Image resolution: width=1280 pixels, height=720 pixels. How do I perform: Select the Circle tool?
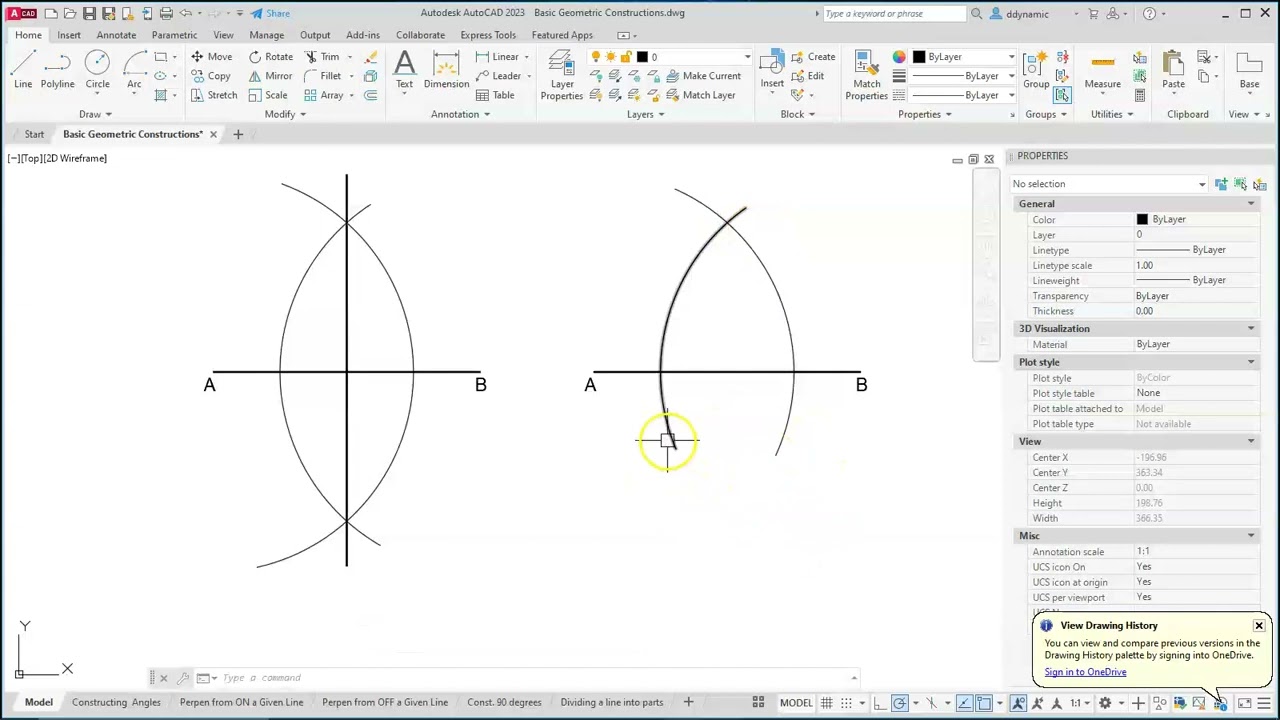97,70
